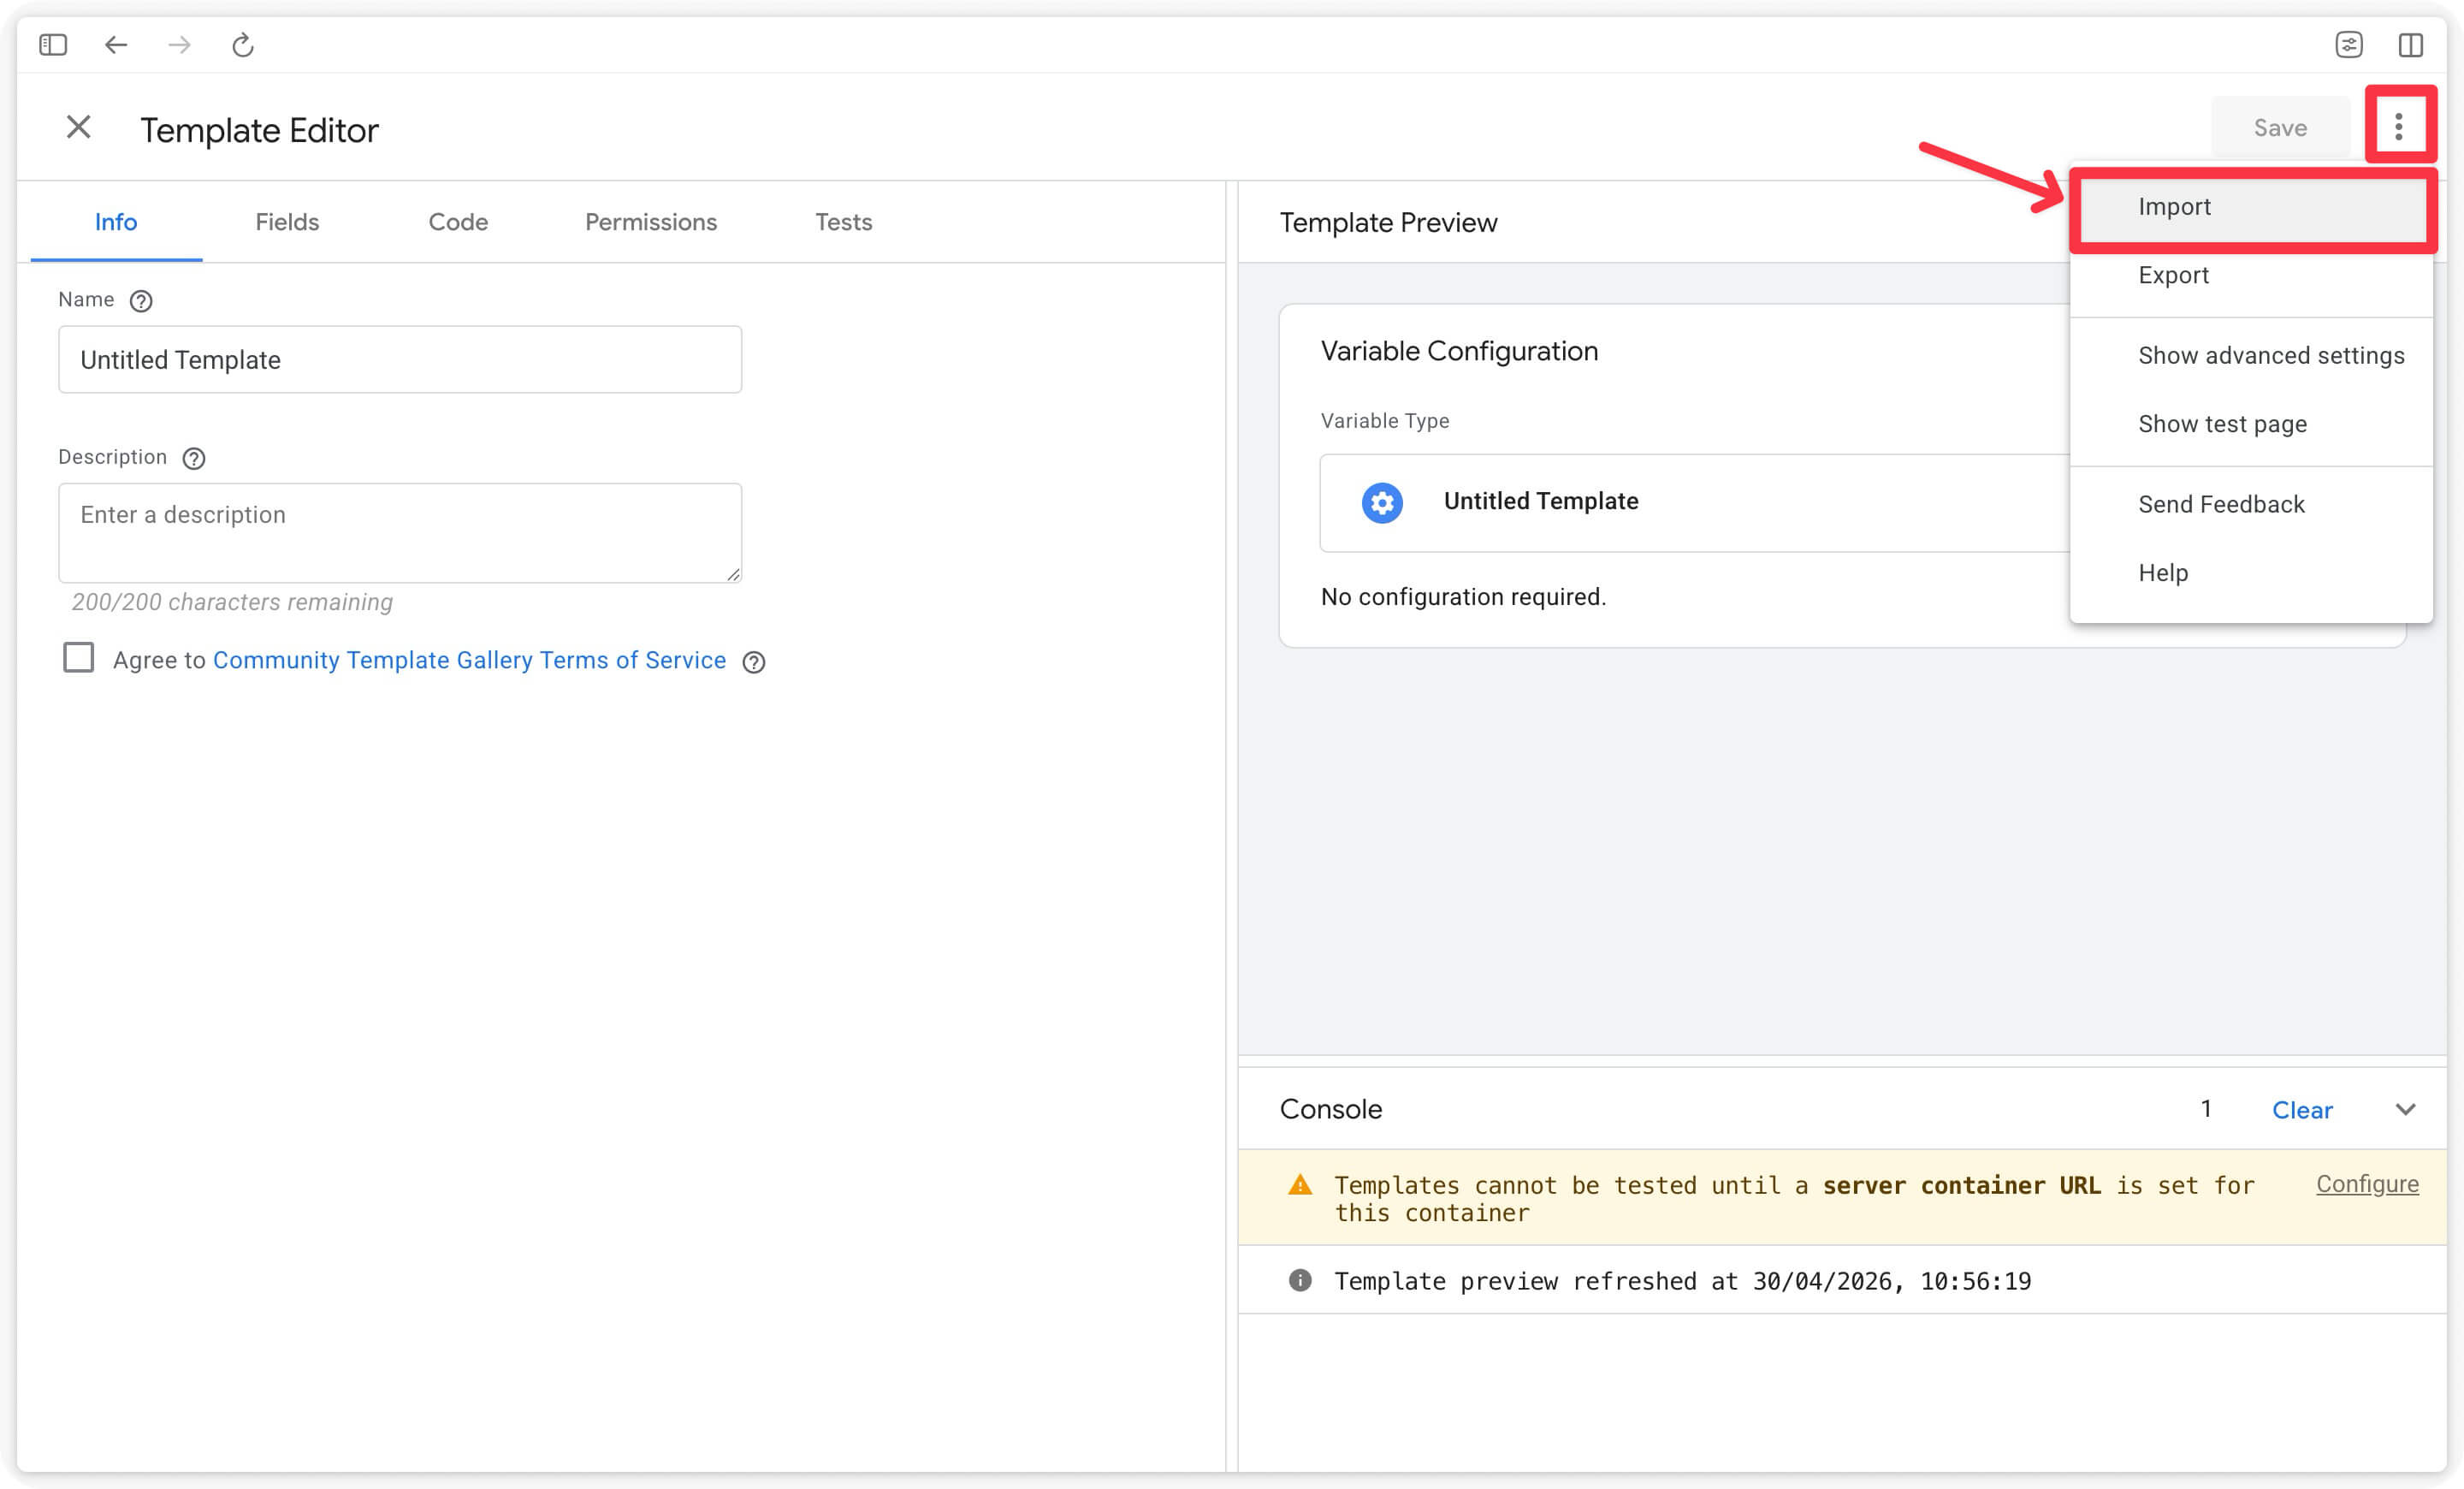Open the Code tab
The height and width of the screenshot is (1489, 2464).
point(458,222)
